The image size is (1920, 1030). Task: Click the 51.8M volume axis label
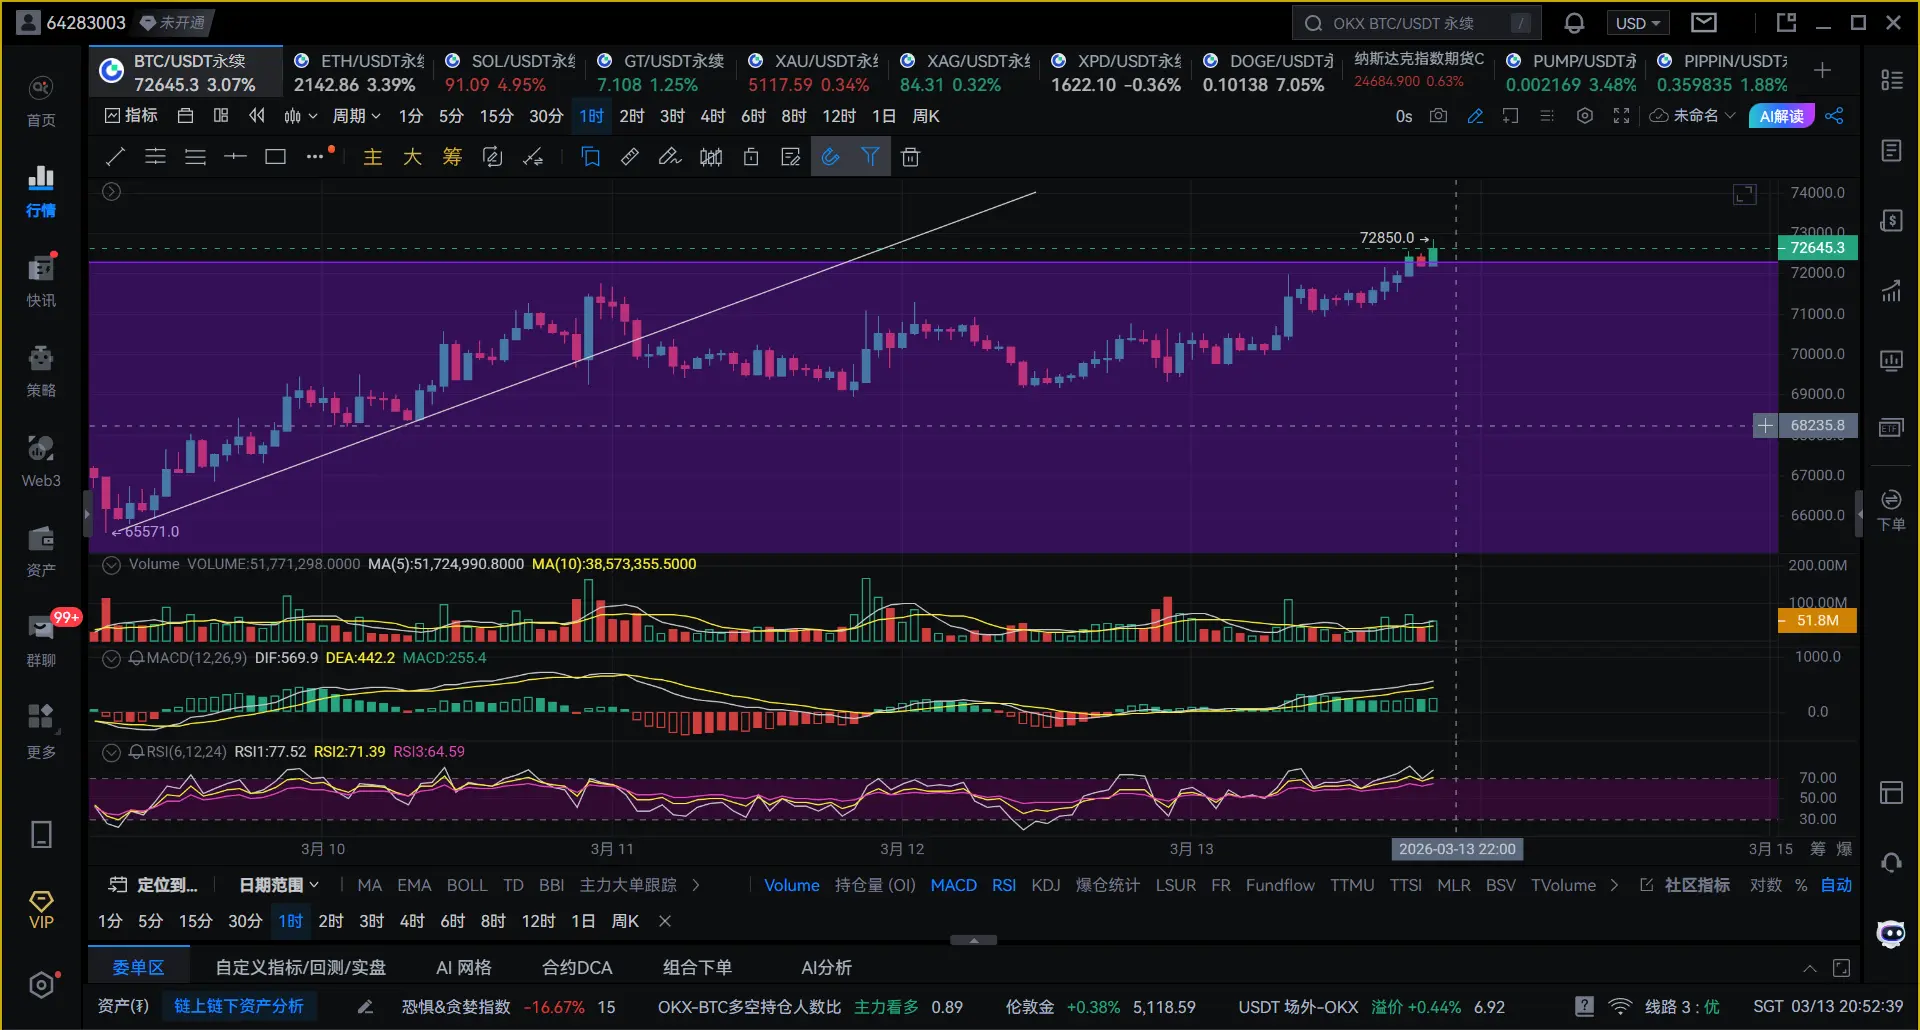tap(1817, 621)
